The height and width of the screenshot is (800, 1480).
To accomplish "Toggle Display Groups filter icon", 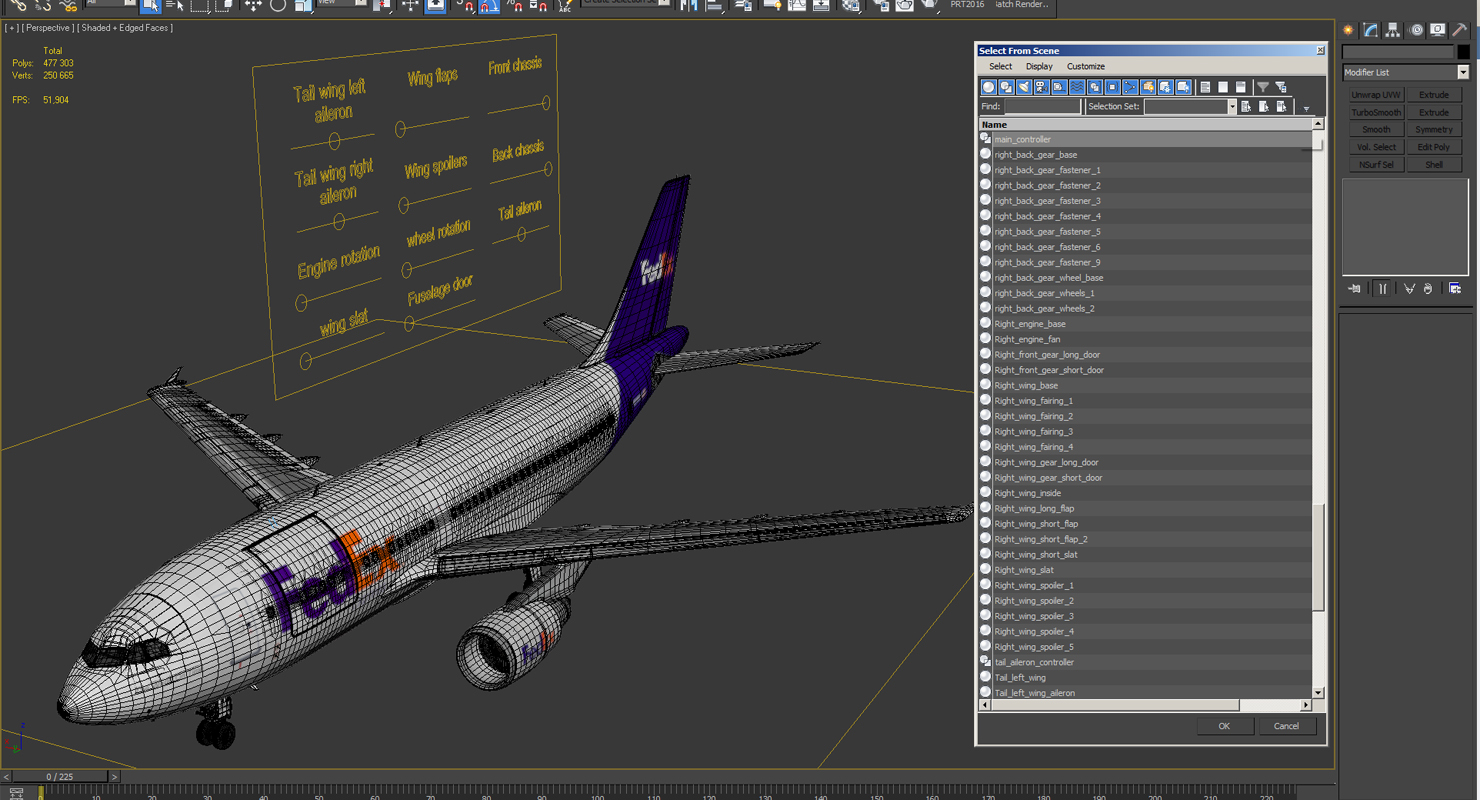I will pyautogui.click(x=1094, y=87).
